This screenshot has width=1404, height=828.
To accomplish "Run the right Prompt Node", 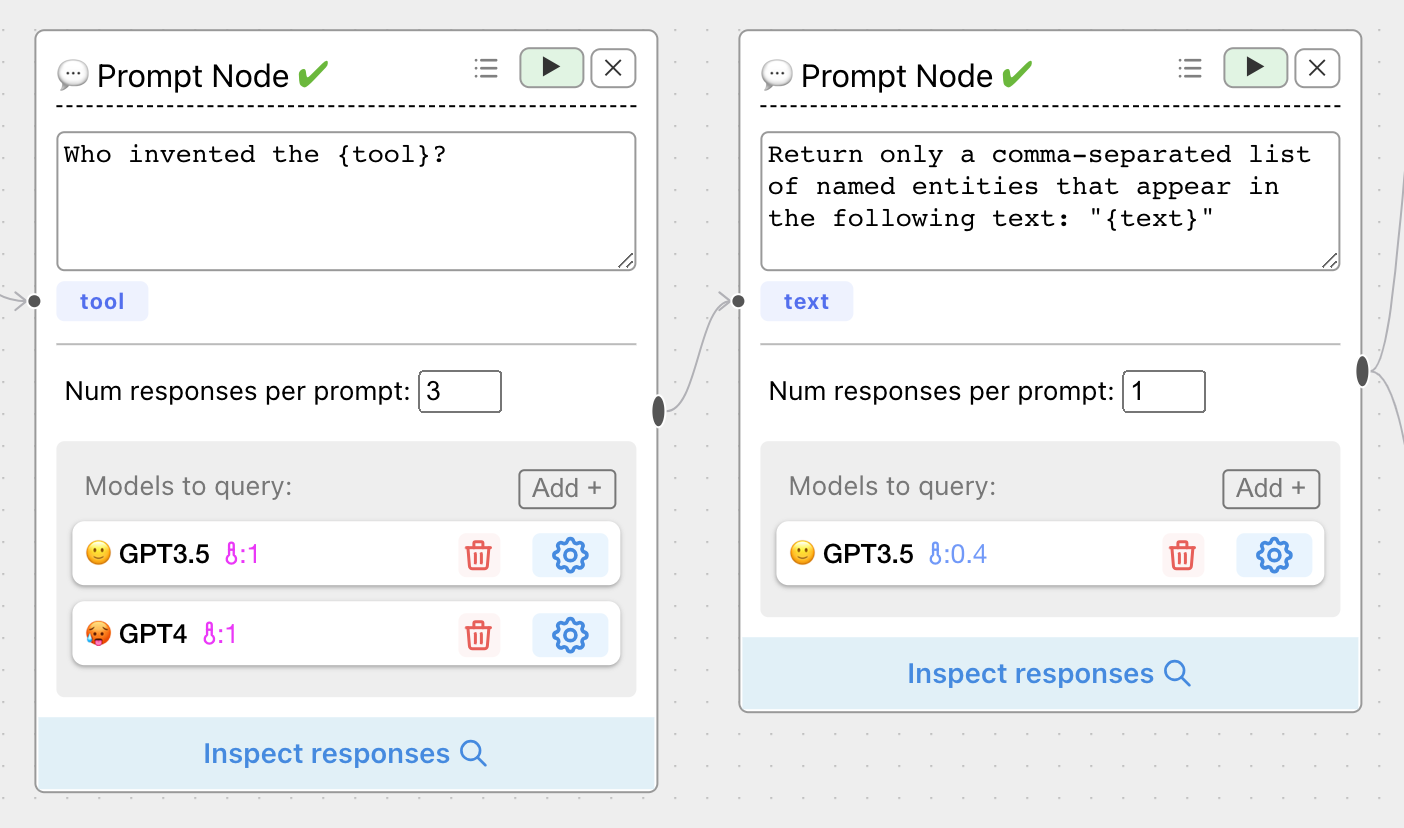I will [x=1255, y=68].
